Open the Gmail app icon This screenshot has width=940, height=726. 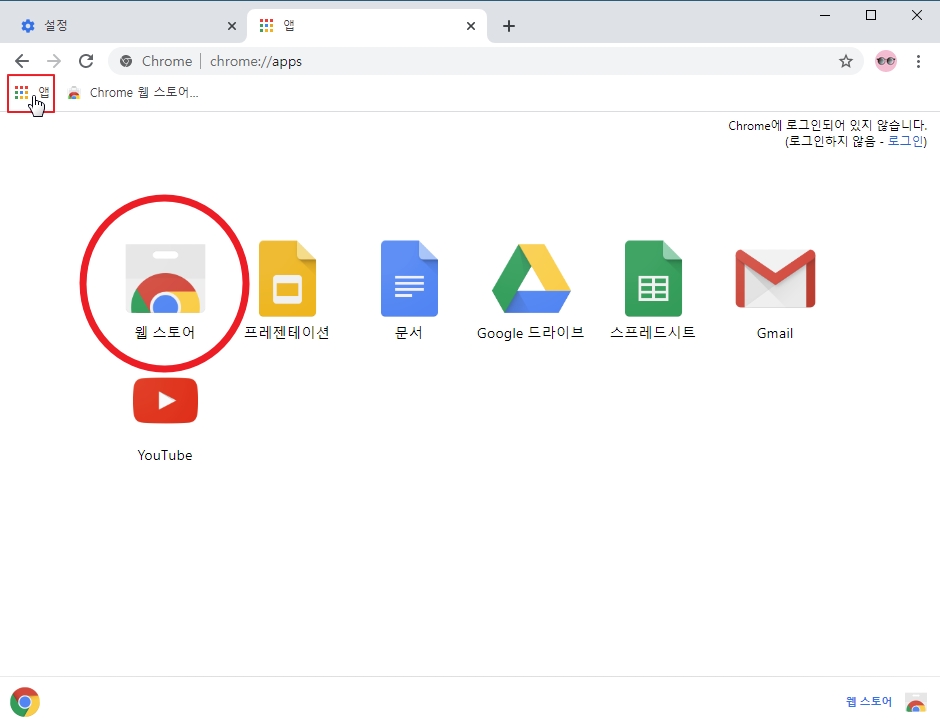775,278
